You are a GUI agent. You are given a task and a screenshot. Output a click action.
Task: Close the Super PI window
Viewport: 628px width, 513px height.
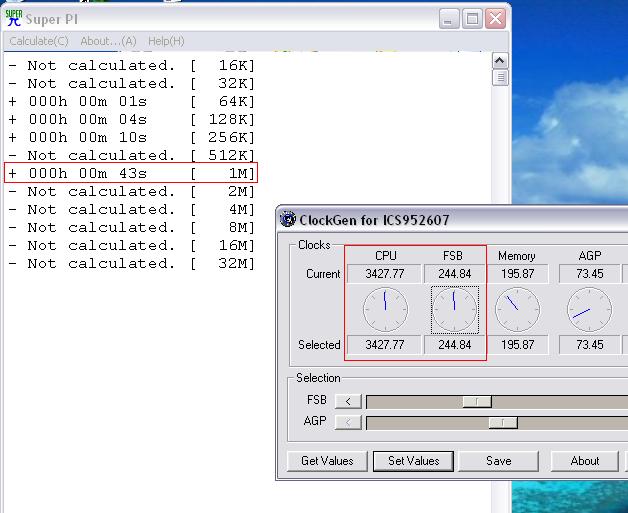495,19
